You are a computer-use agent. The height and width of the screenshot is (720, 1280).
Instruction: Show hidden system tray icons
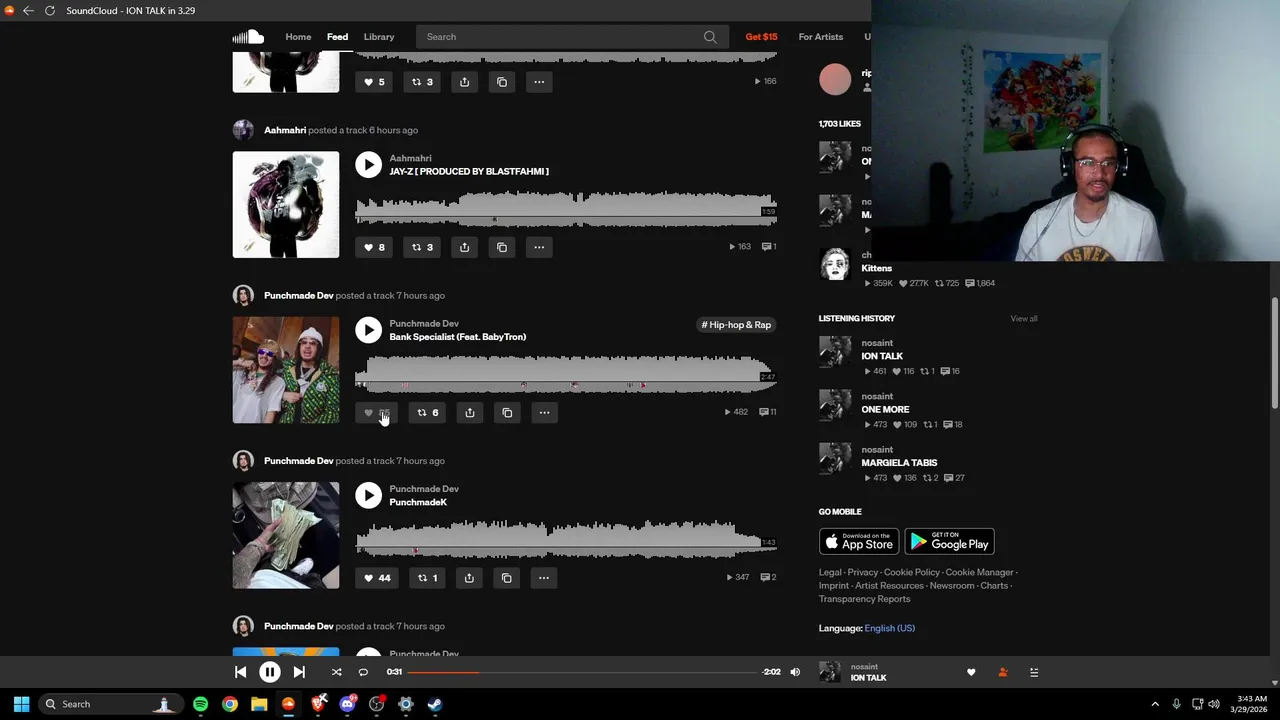[1155, 704]
